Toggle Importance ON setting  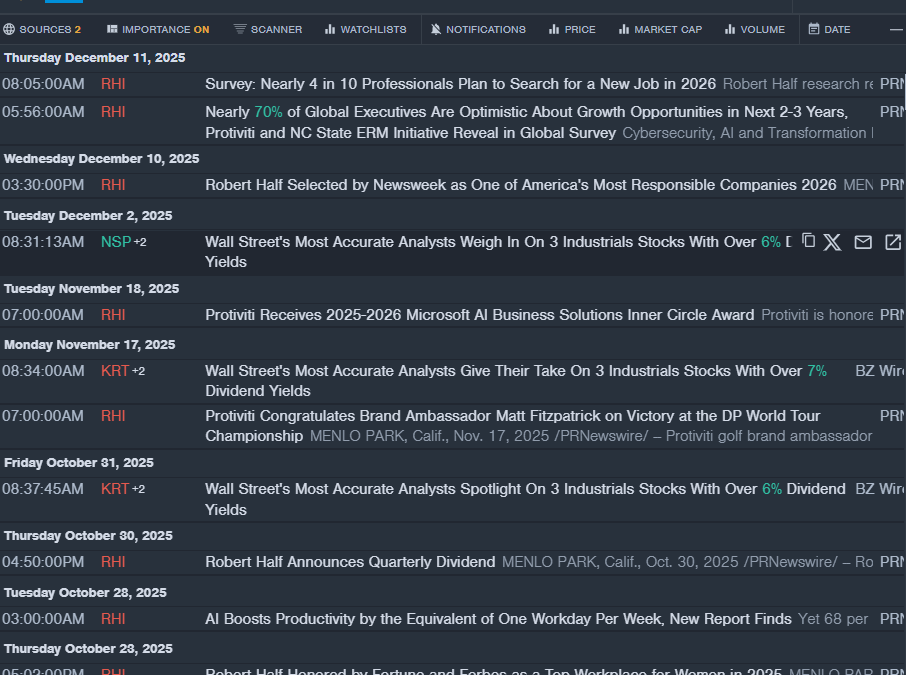click(x=158, y=29)
